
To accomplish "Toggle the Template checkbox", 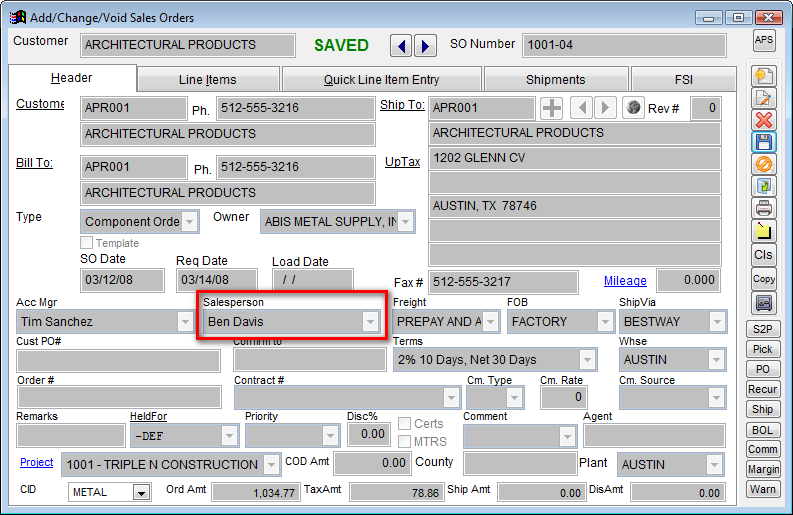I will 87,243.
